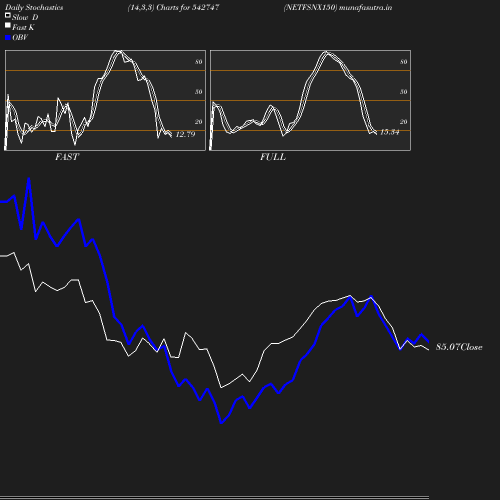This screenshot has height=500, width=500.
Task: Click the FAST chart value 12.79
Action: point(185,134)
